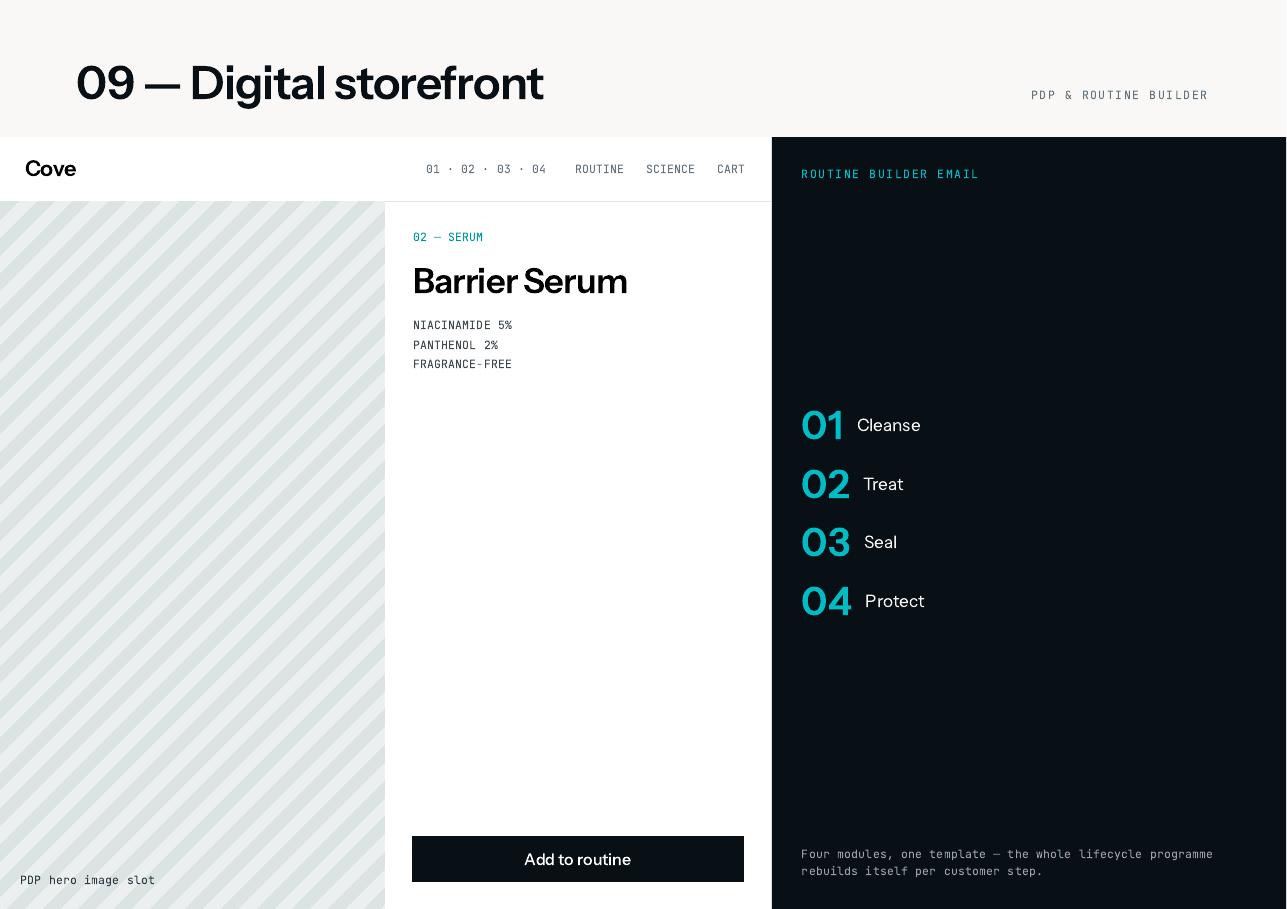Select step 04 Protect
This screenshot has height=909, width=1287.
click(x=862, y=601)
